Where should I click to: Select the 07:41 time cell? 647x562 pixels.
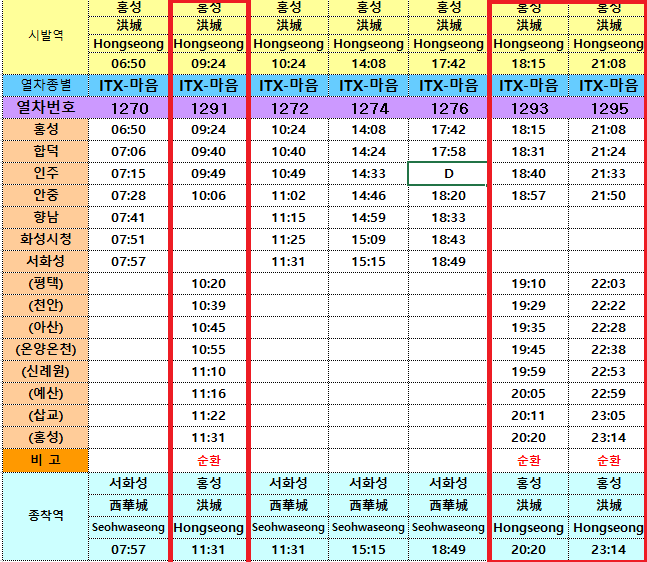129,217
